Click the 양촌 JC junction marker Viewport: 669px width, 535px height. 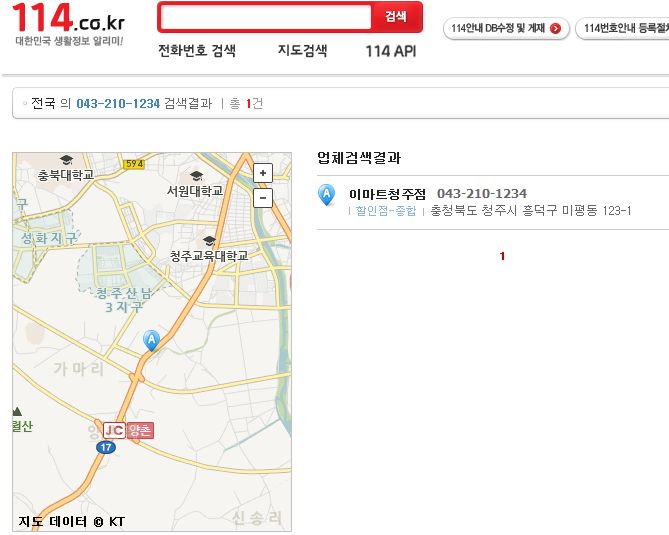(x=128, y=430)
